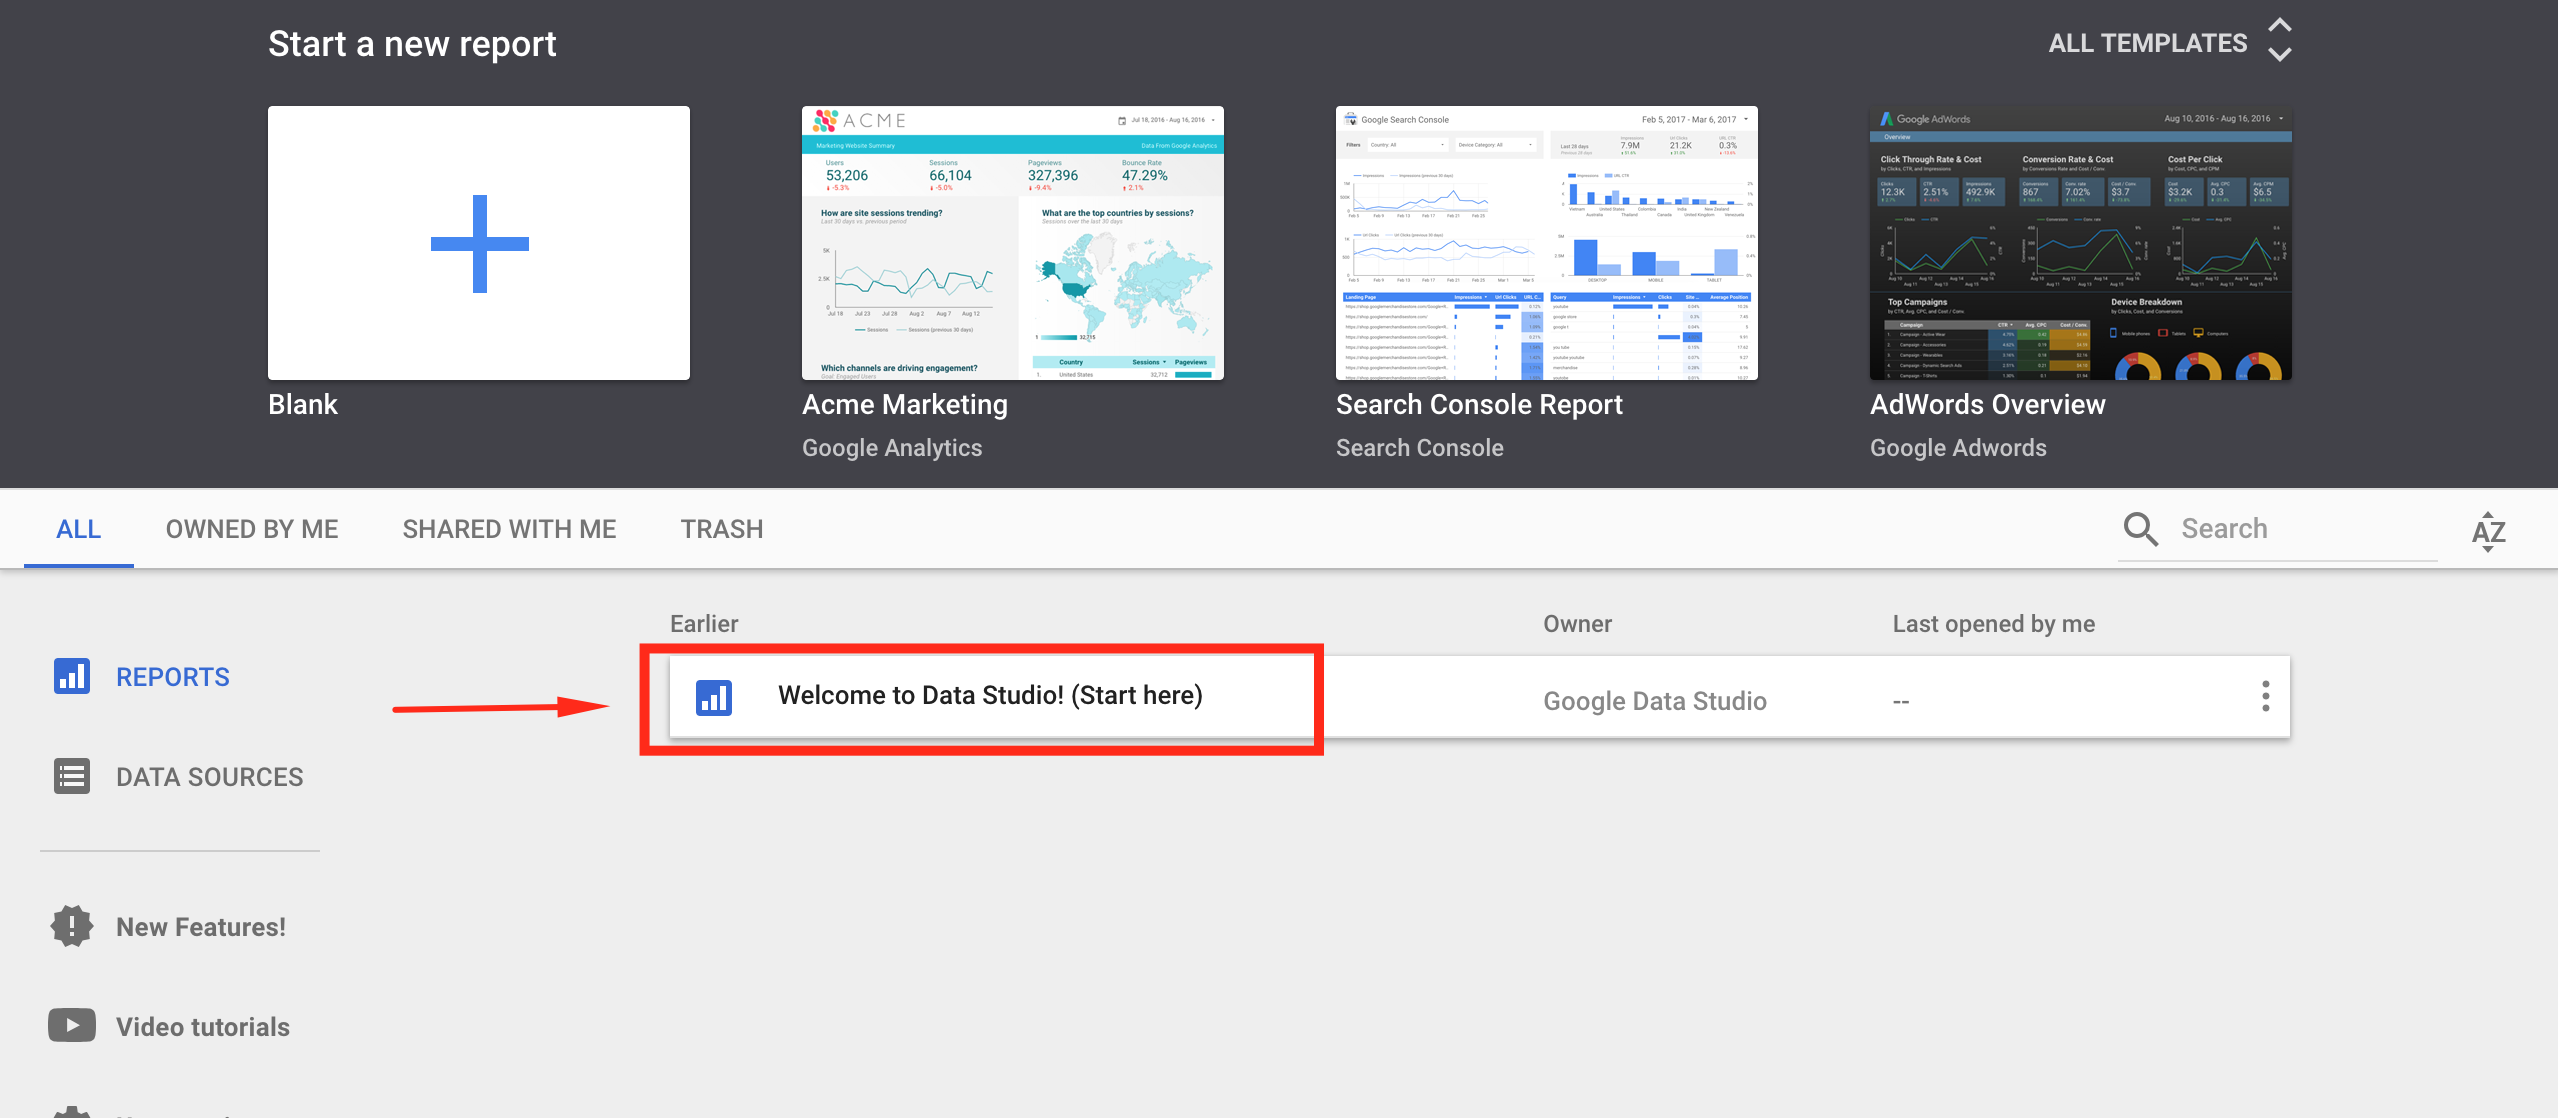Open the Acme Marketing template thumbnail
2558x1118 pixels.
[1012, 243]
